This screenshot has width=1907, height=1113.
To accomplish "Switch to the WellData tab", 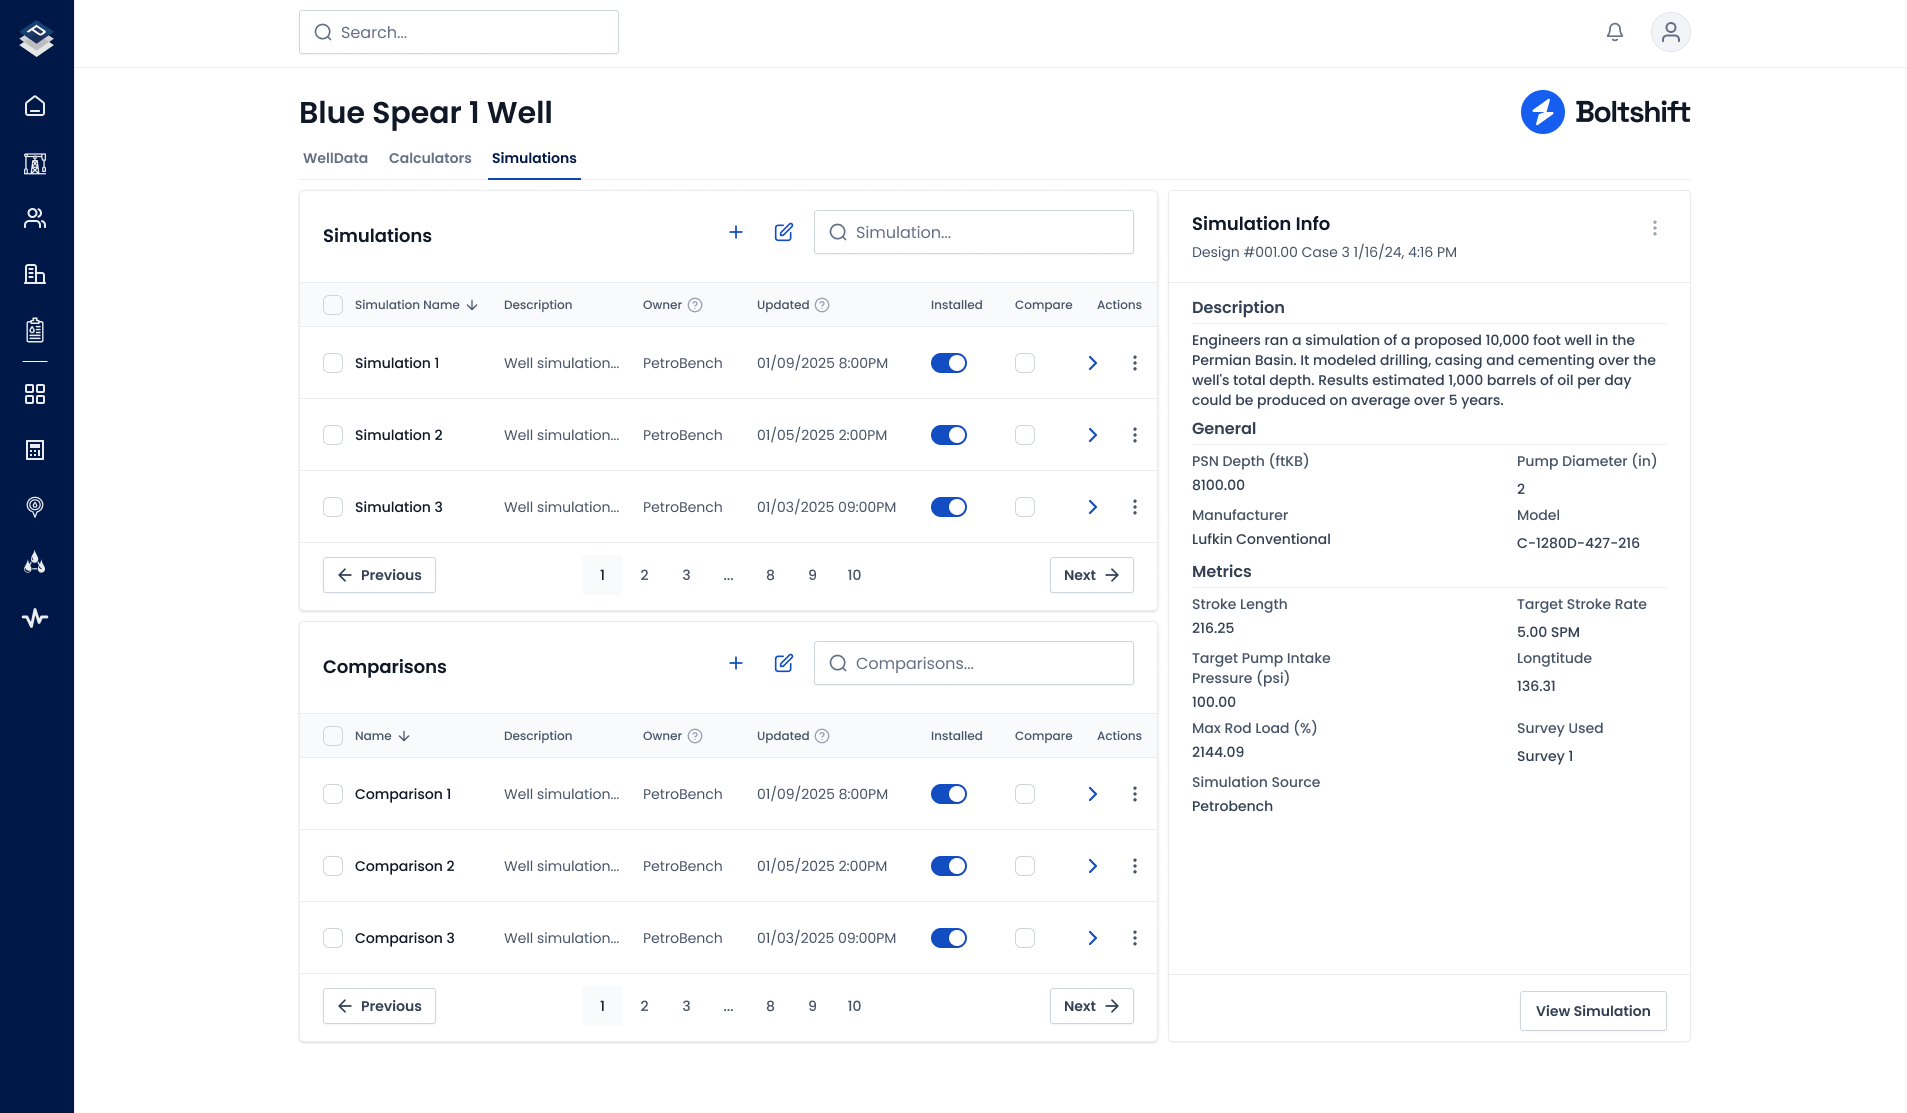I will click(334, 158).
